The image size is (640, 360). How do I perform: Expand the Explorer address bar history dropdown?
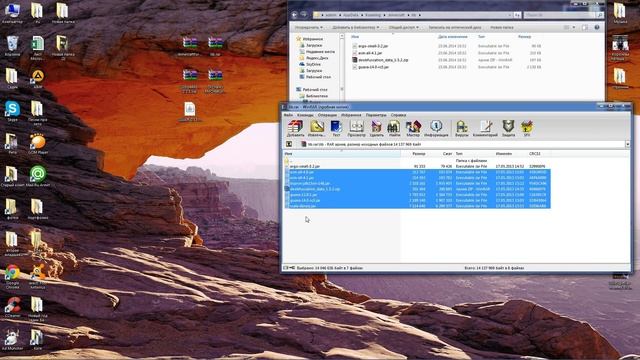pos(510,15)
